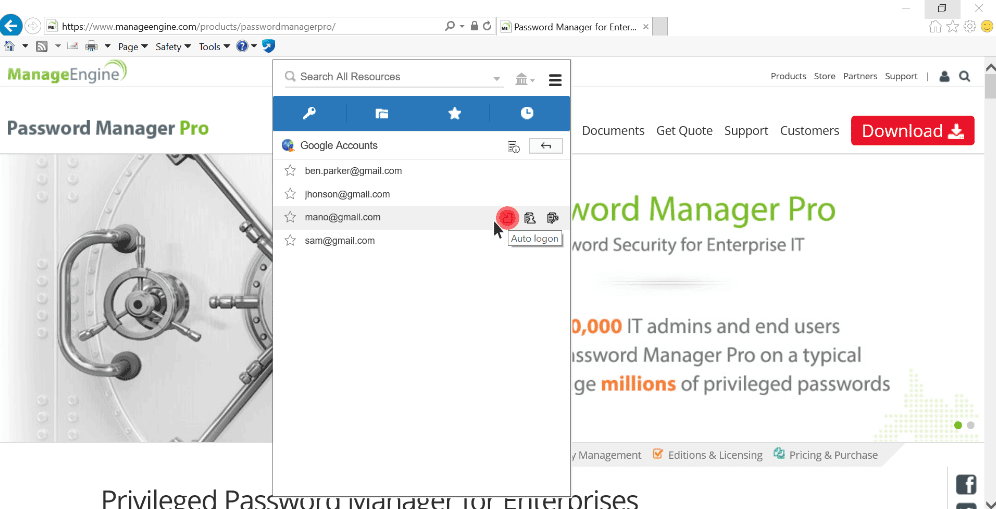Screen dimensions: 996x509
Task: Open the top Support link beside Partners
Action: [x=901, y=76]
